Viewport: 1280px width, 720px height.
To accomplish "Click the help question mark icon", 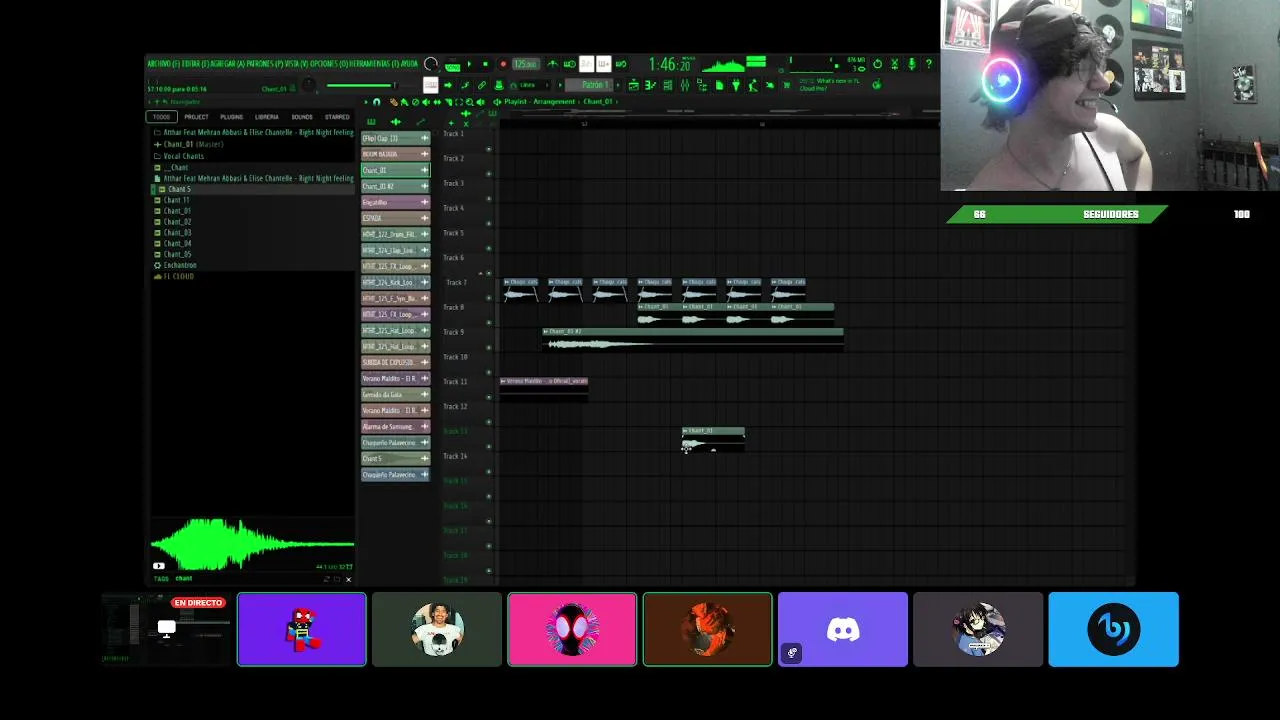I will tap(929, 63).
